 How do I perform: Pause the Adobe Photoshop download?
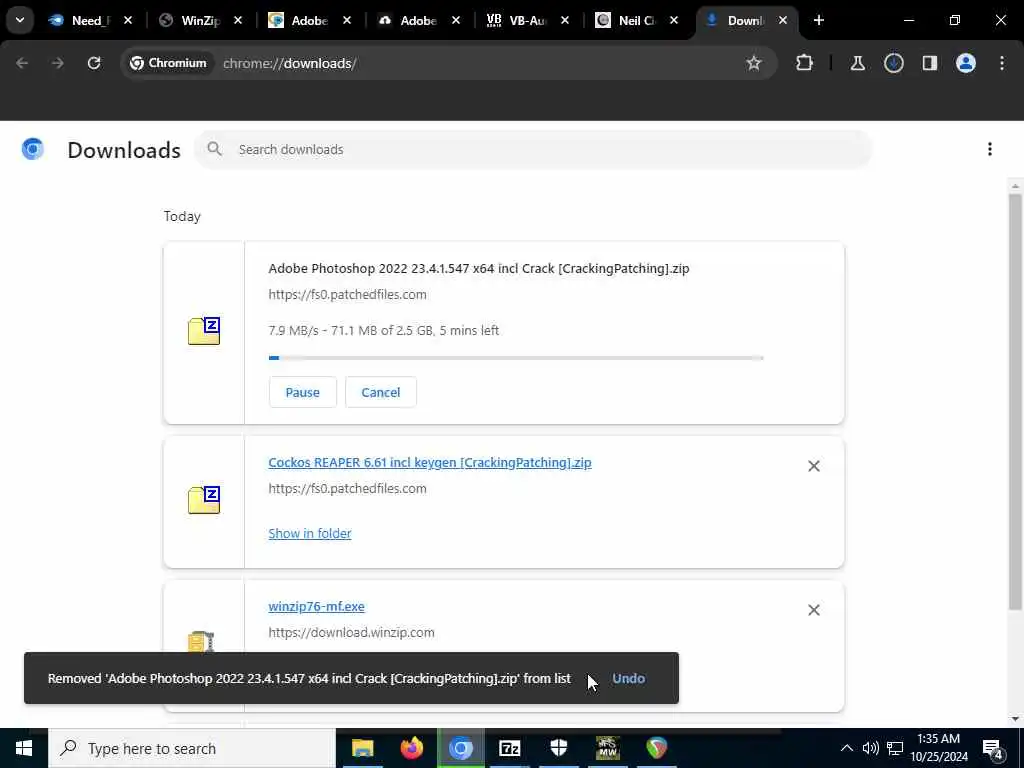pos(302,392)
